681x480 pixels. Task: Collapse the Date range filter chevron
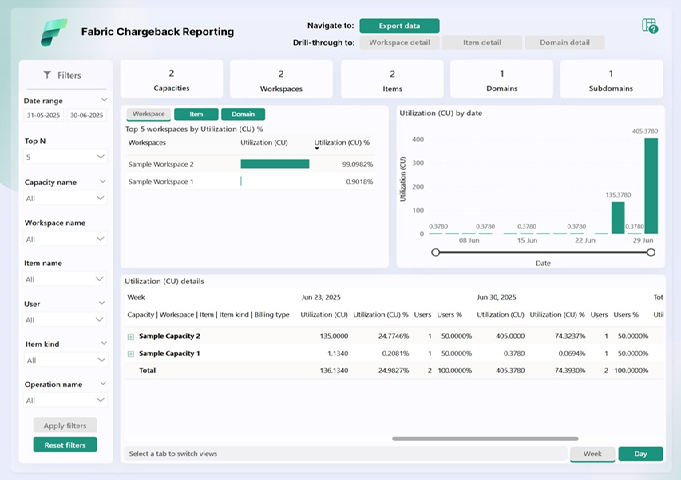[102, 100]
